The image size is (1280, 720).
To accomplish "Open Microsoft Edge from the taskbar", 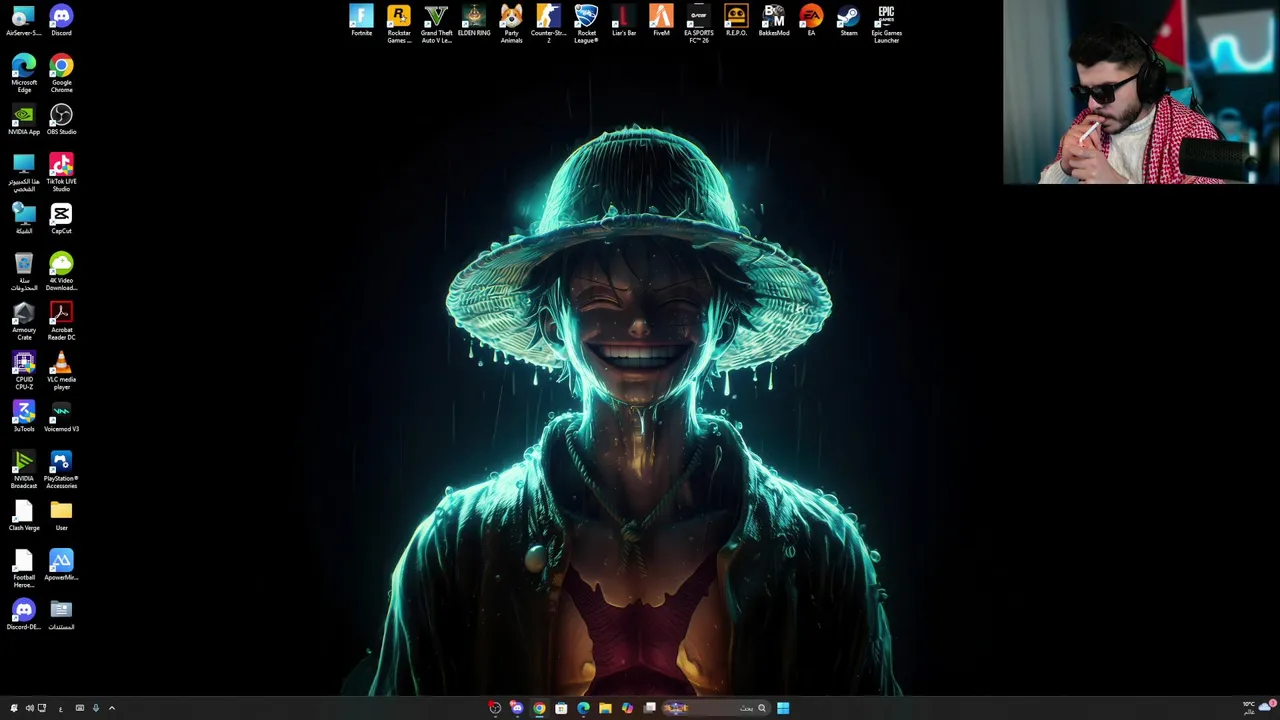I will (x=583, y=708).
